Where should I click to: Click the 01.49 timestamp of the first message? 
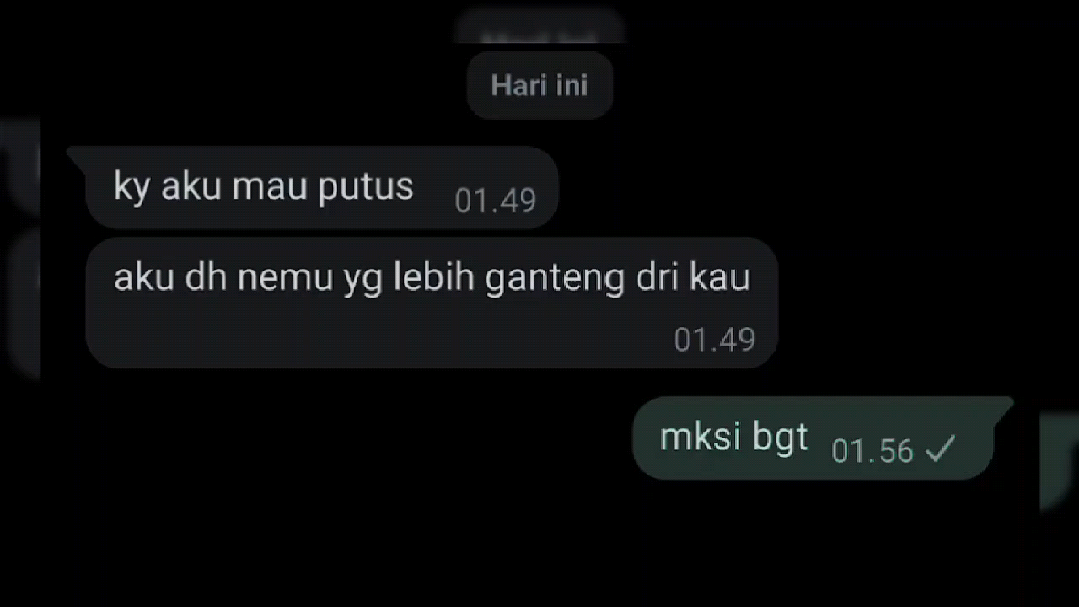pos(495,200)
